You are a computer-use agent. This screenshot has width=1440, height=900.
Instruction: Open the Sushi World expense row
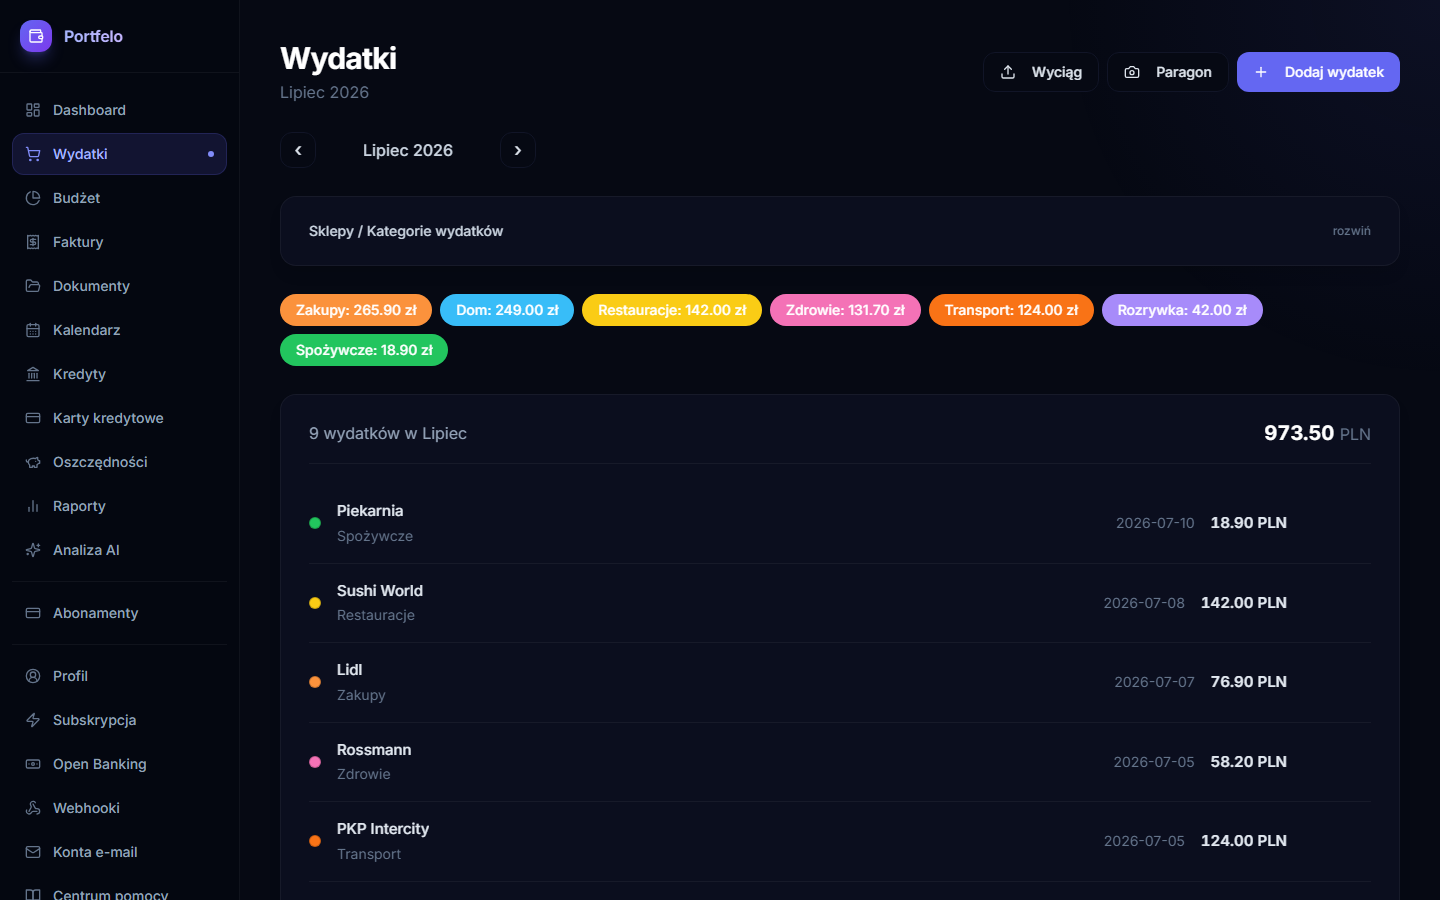pyautogui.click(x=840, y=603)
